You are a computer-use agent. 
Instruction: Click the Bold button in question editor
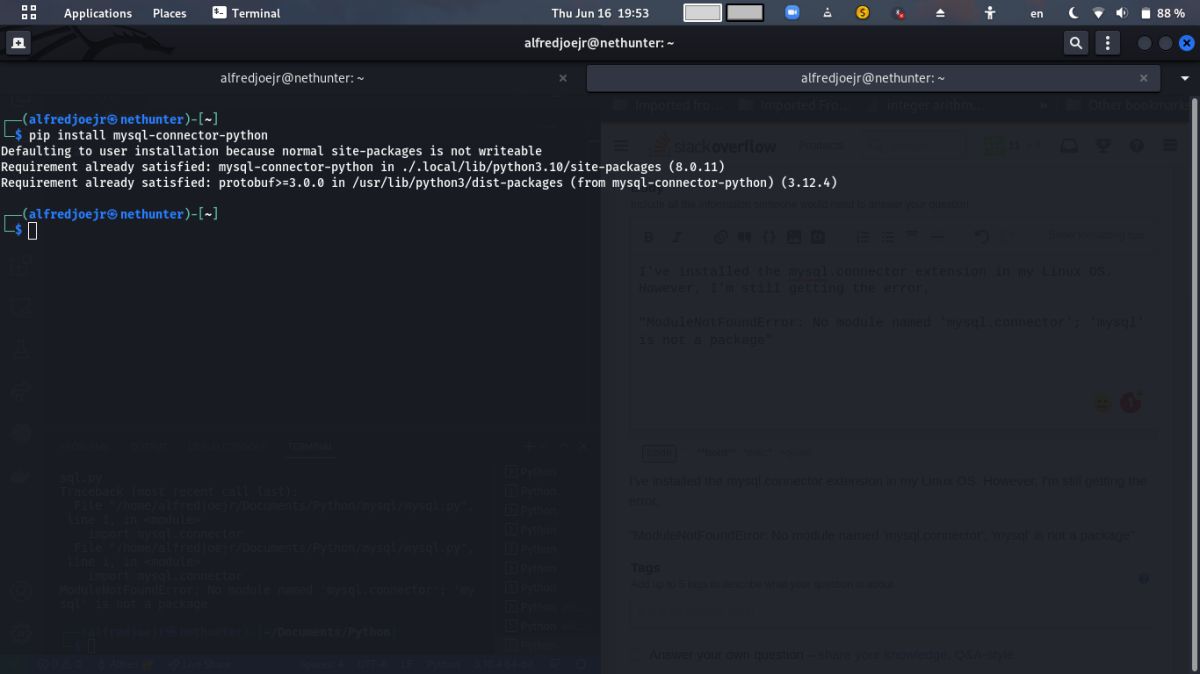pos(648,237)
